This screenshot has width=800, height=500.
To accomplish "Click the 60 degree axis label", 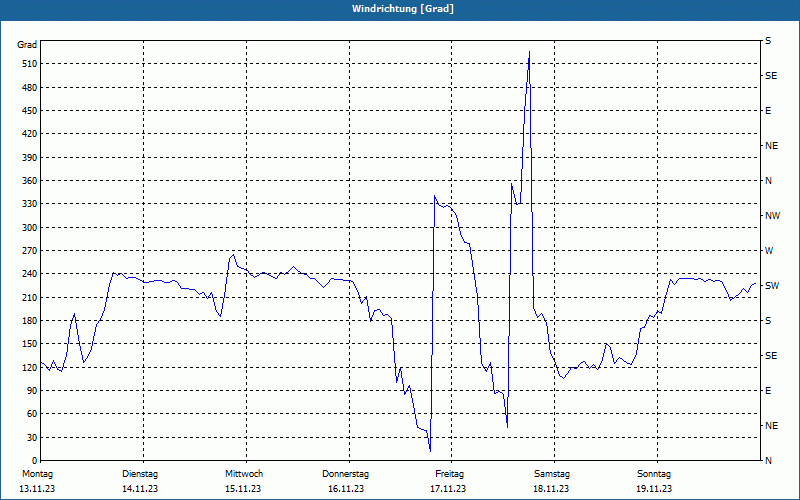I will tap(32, 414).
